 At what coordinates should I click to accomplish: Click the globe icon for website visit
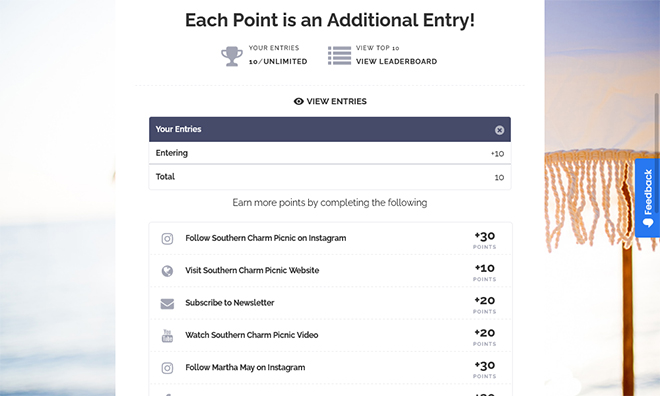(167, 271)
